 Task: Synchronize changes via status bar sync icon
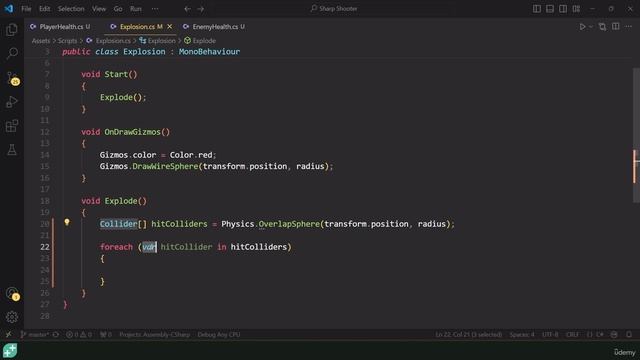(x=56, y=335)
